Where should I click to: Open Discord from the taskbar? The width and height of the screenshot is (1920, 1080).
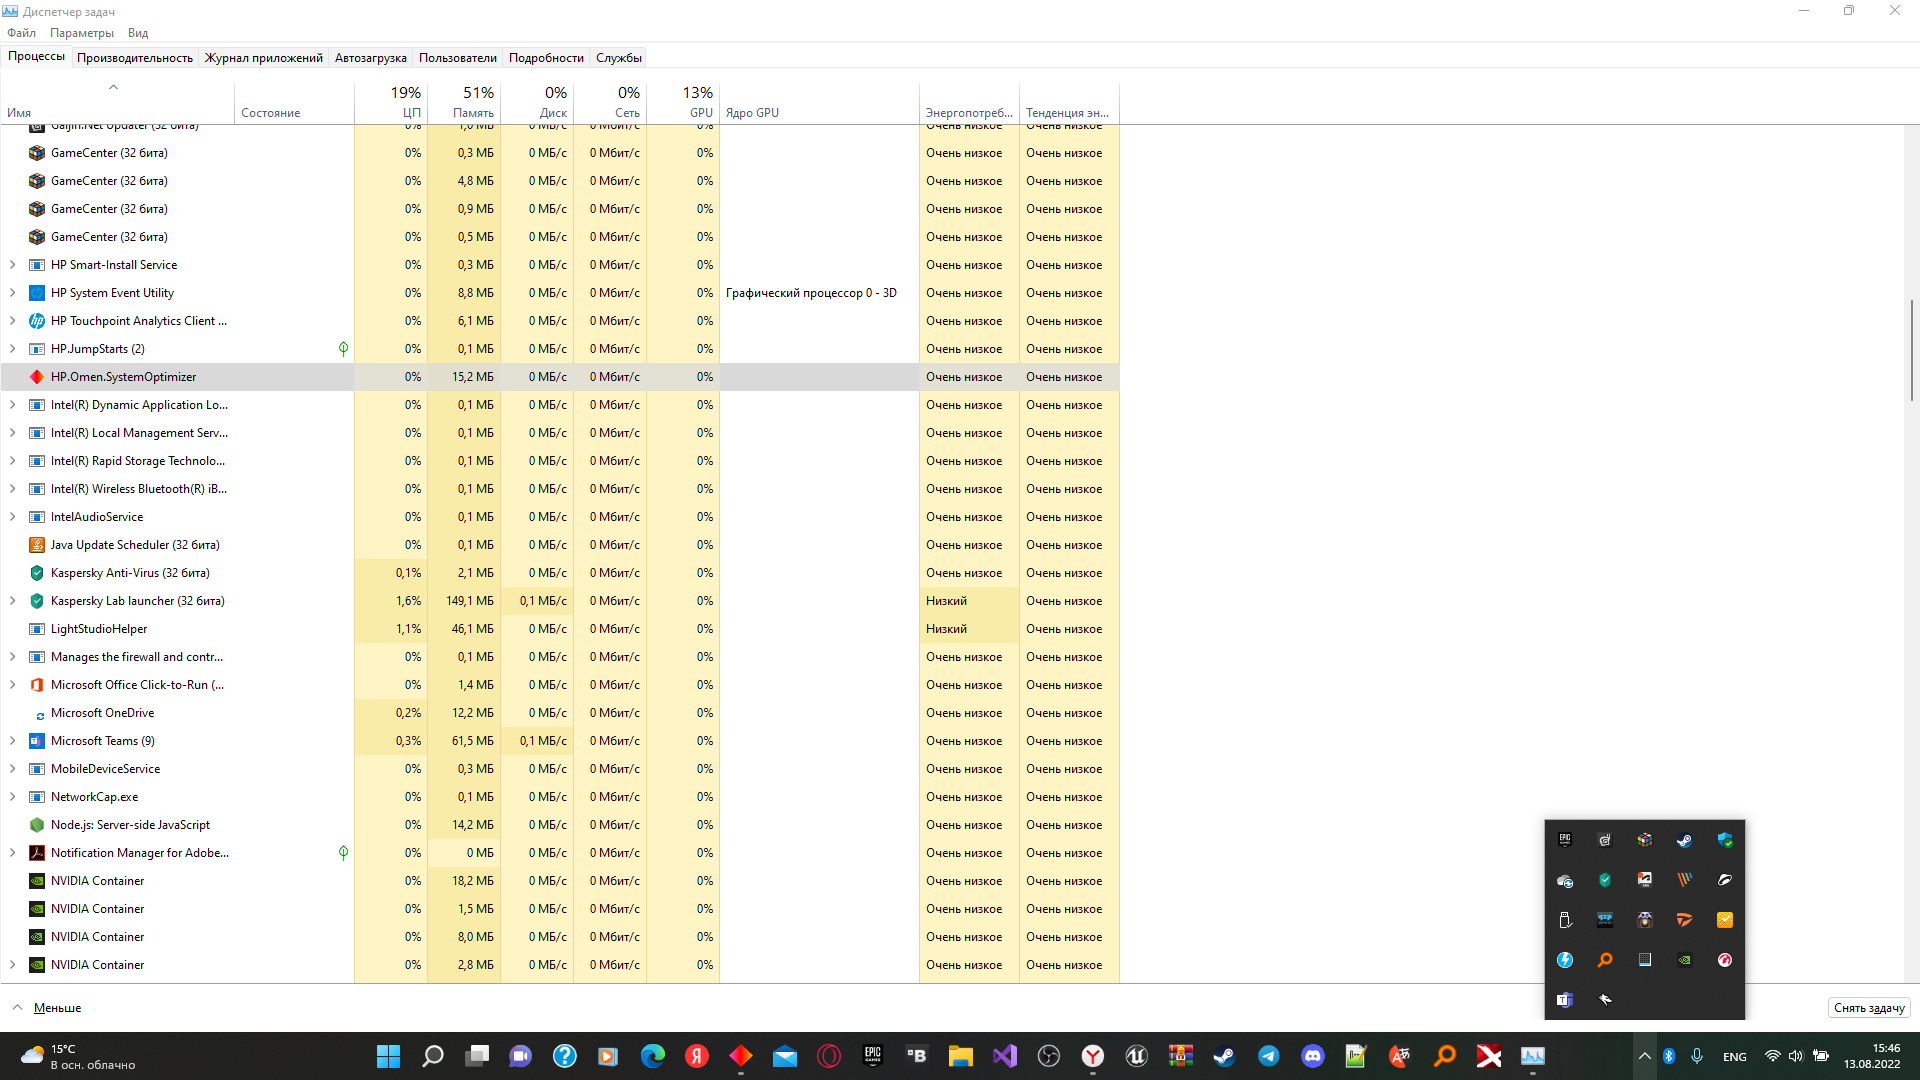point(1312,1056)
